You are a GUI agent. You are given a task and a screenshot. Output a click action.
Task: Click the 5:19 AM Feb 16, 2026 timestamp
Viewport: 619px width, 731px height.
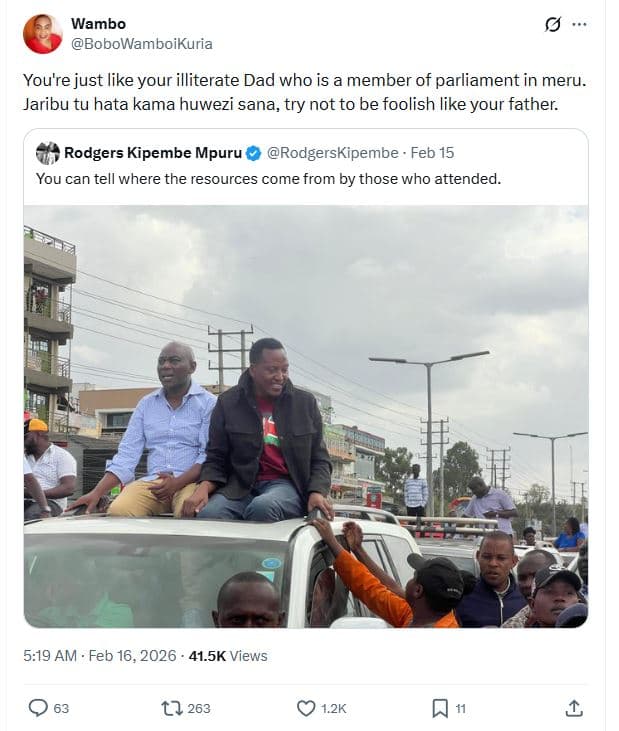point(100,655)
